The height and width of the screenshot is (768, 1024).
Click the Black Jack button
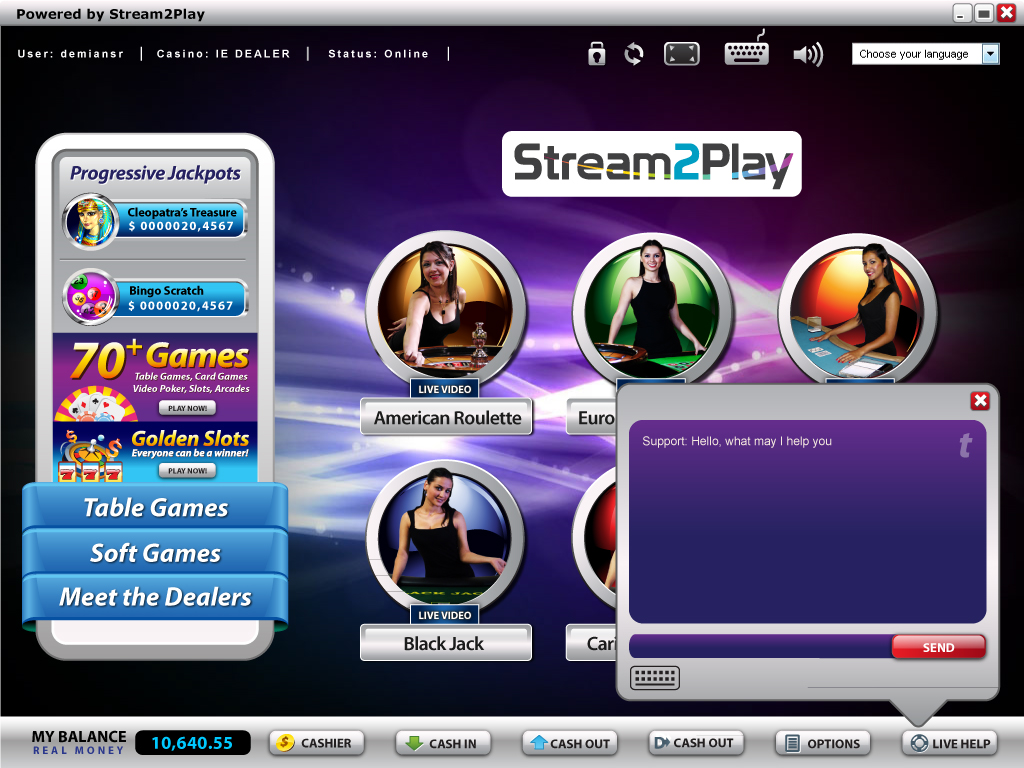[445, 643]
